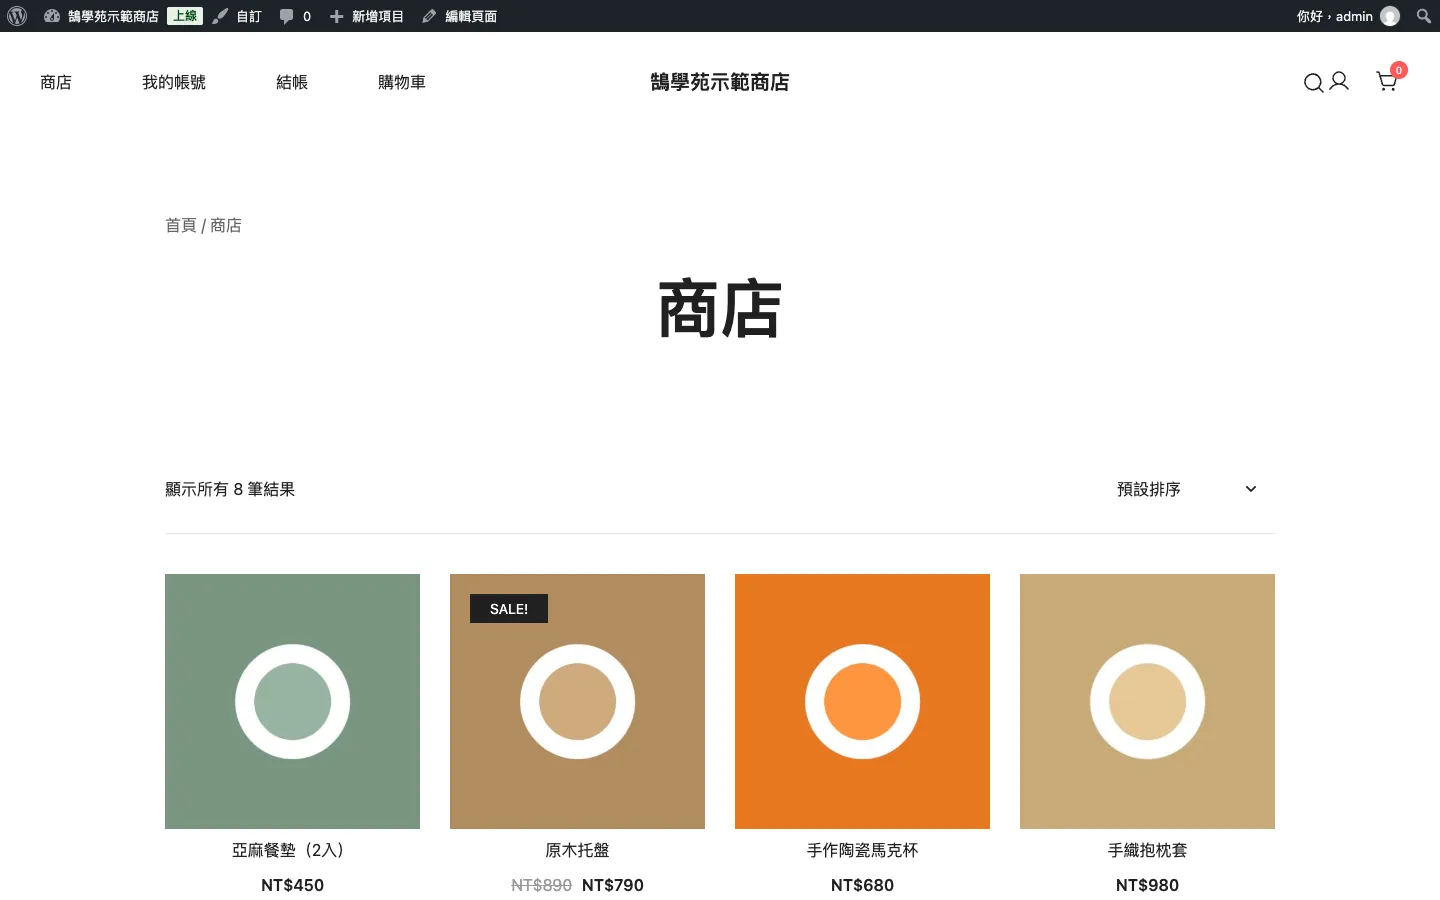Click the 手織抱枕套 product image
Screen dimensions: 1440x900
pyautogui.click(x=1147, y=701)
